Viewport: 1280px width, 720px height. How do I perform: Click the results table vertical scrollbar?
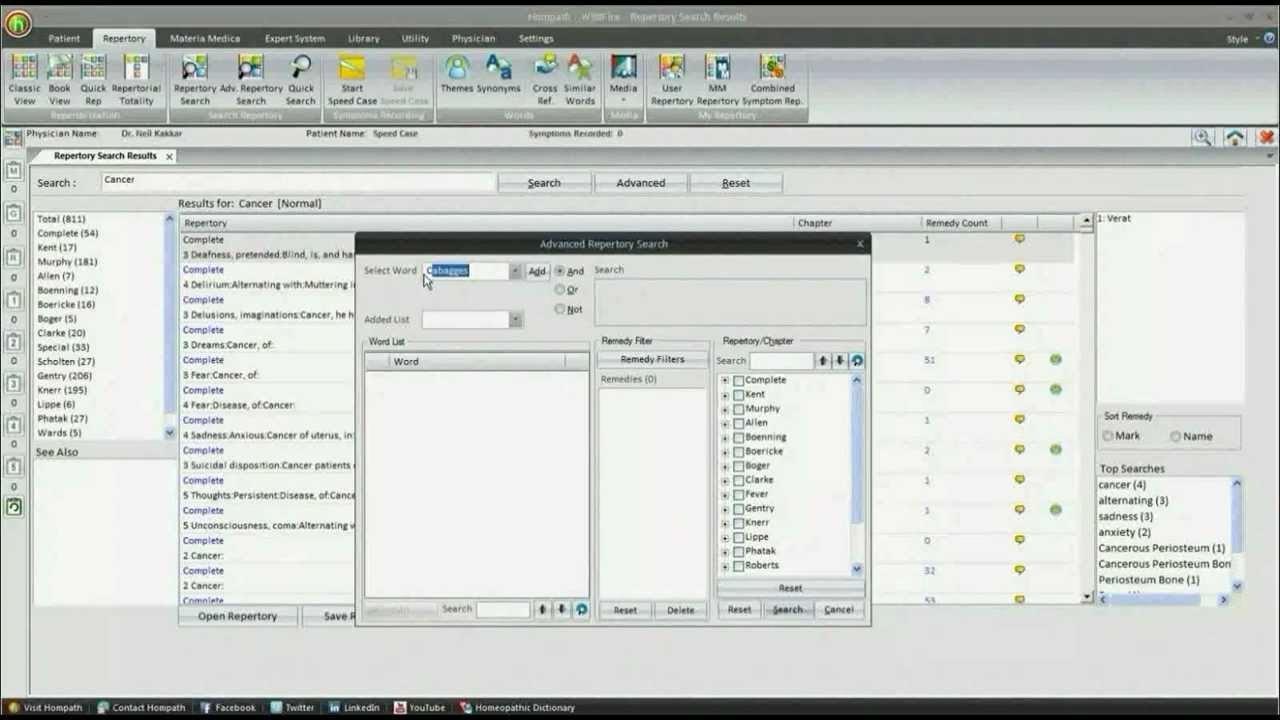1086,408
